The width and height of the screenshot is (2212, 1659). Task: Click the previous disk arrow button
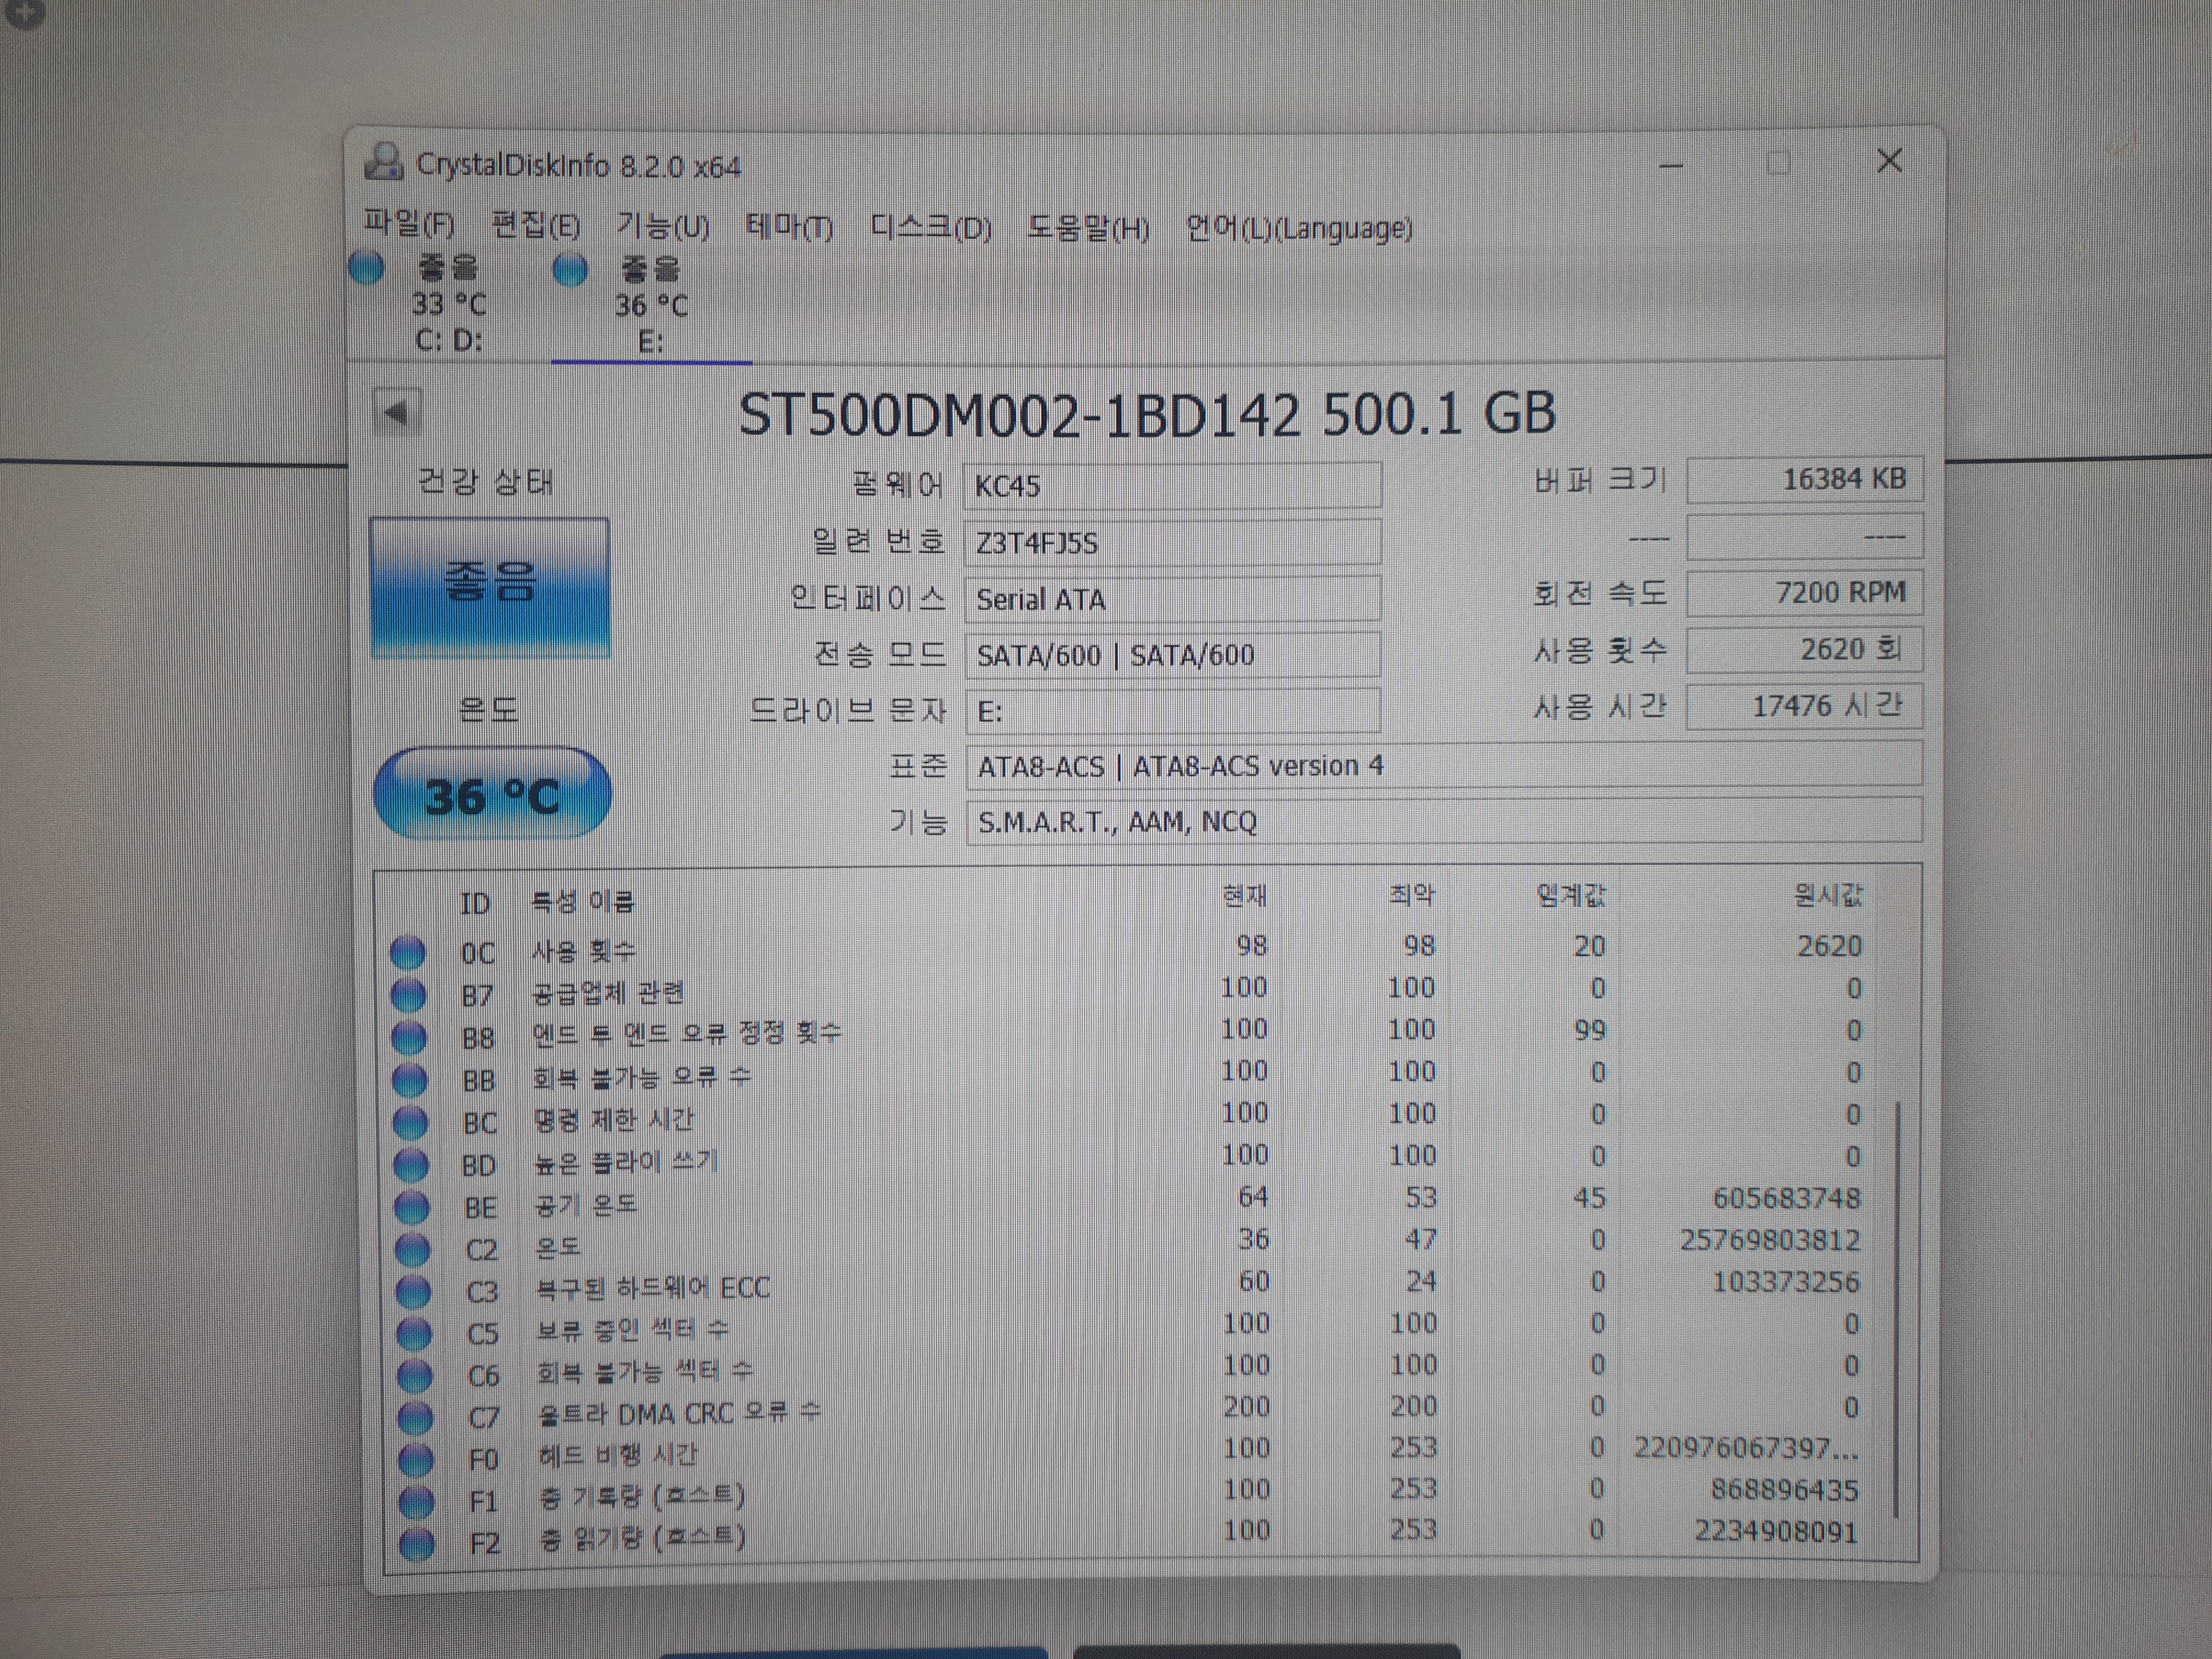point(397,412)
